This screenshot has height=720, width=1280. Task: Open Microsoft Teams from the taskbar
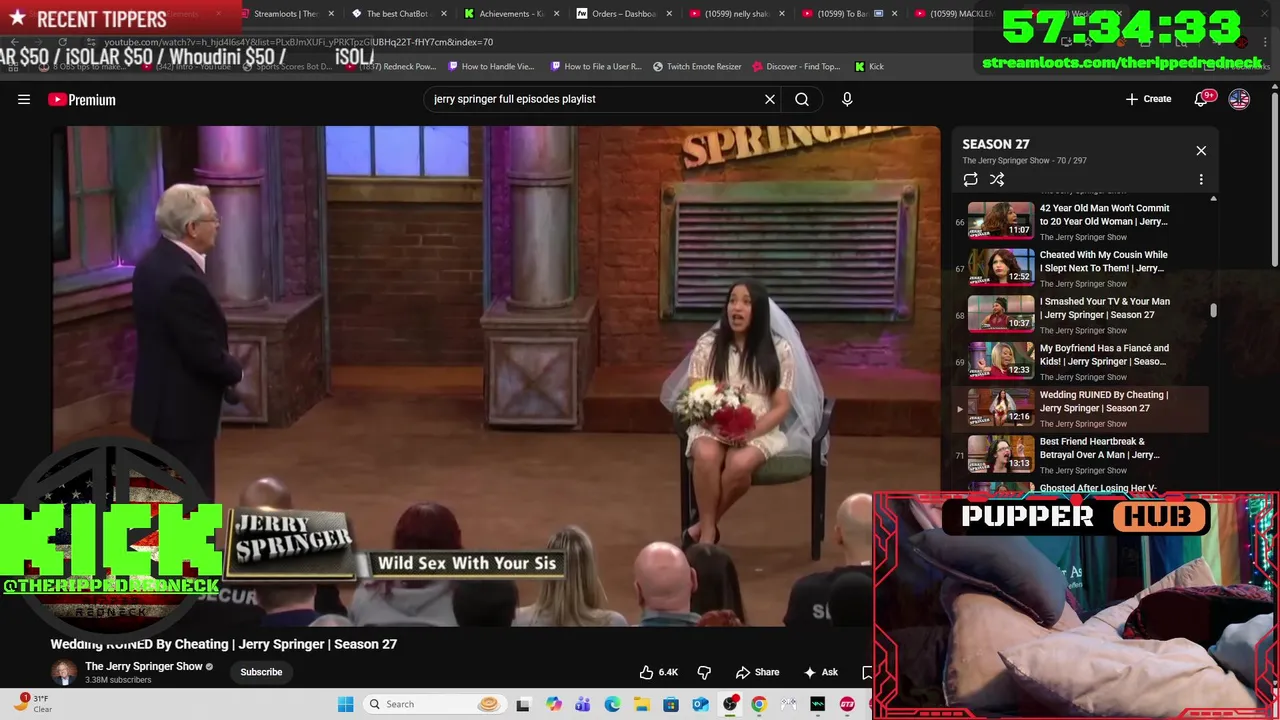click(583, 704)
